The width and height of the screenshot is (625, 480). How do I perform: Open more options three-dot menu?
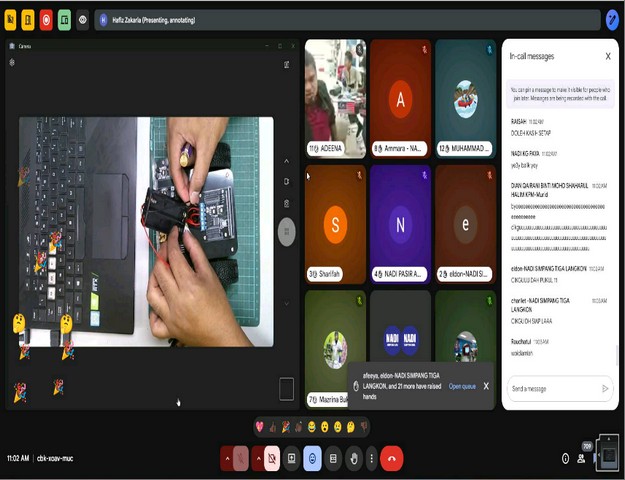371,458
